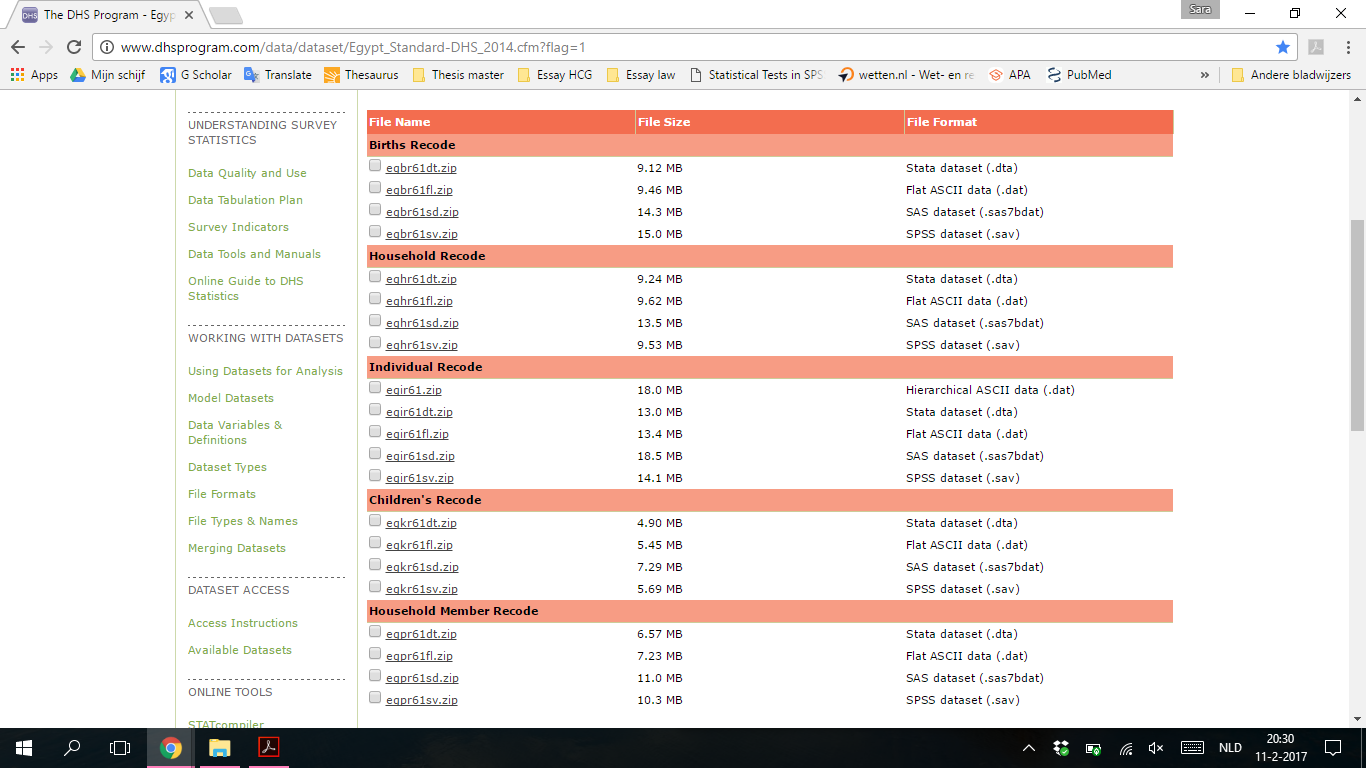Open the Apps shortcut in bookmarks bar
Viewport: 1366px width, 768px height.
[x=35, y=75]
